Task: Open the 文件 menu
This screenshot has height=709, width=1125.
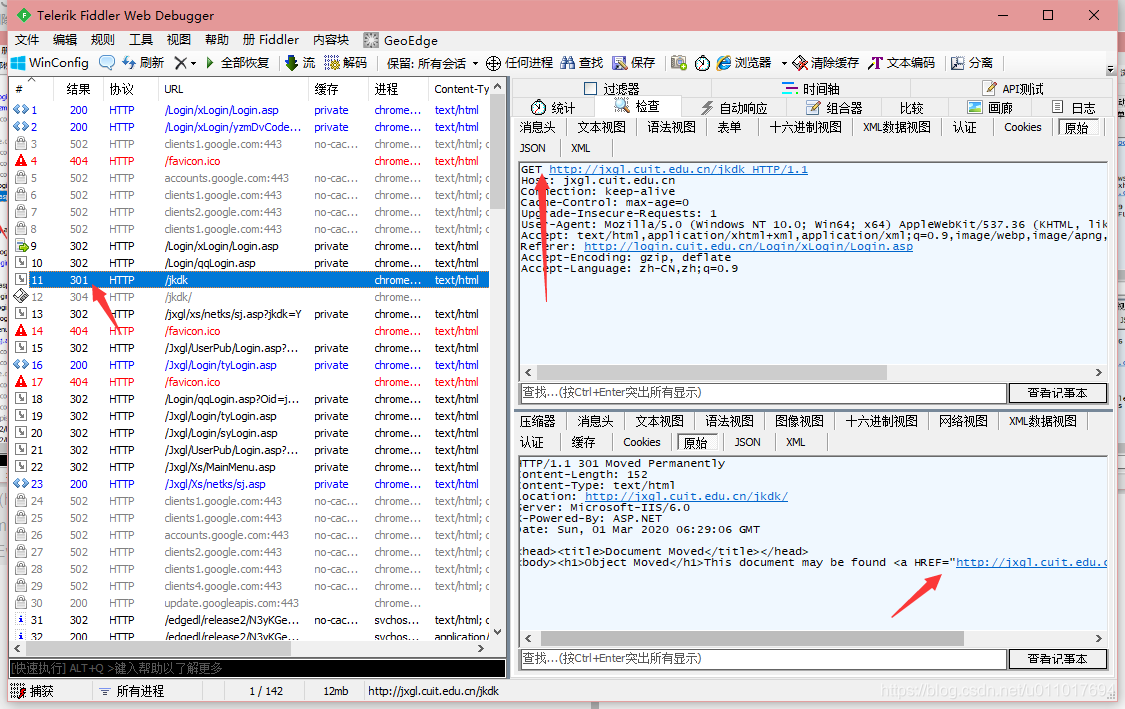Action: click(27, 40)
